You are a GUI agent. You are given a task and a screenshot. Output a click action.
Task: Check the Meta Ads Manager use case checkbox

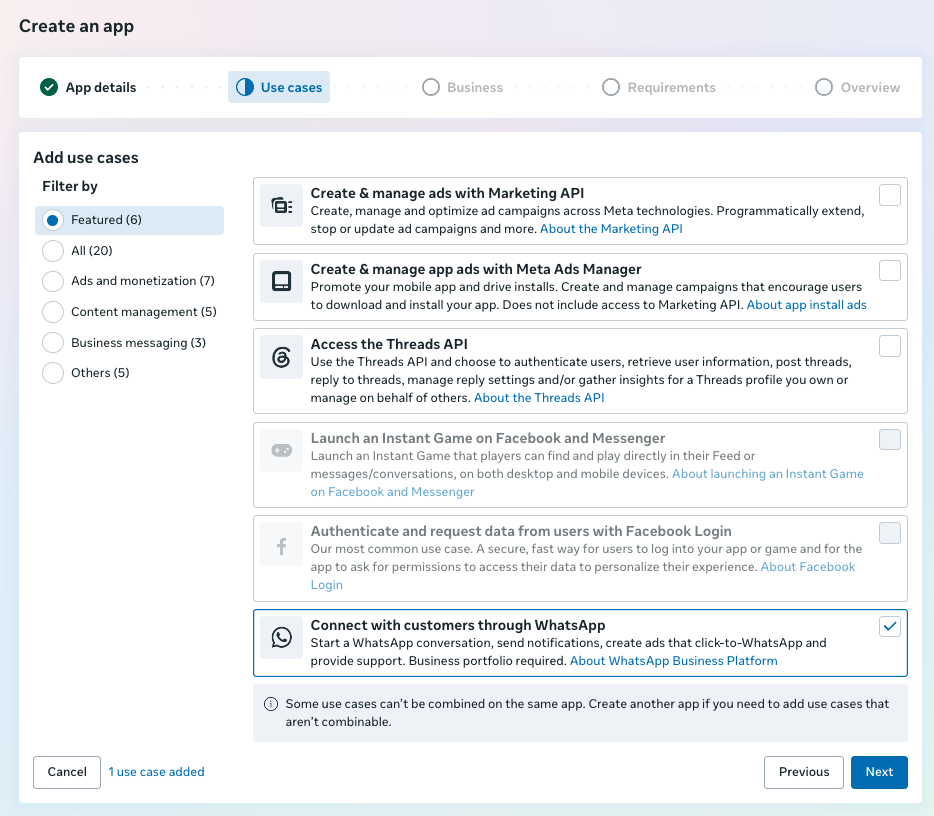(890, 270)
